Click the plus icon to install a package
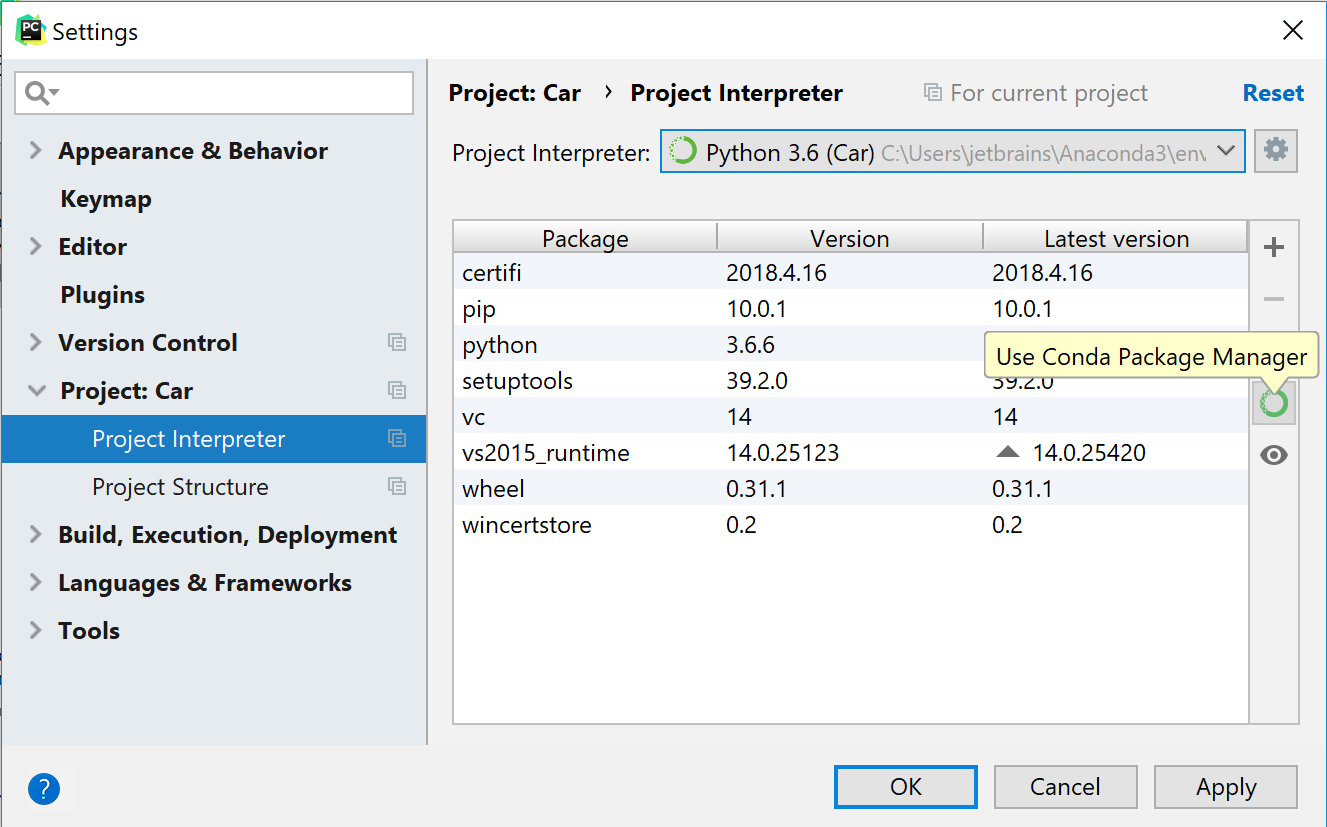Screen dimensions: 1327x827 point(1274,248)
